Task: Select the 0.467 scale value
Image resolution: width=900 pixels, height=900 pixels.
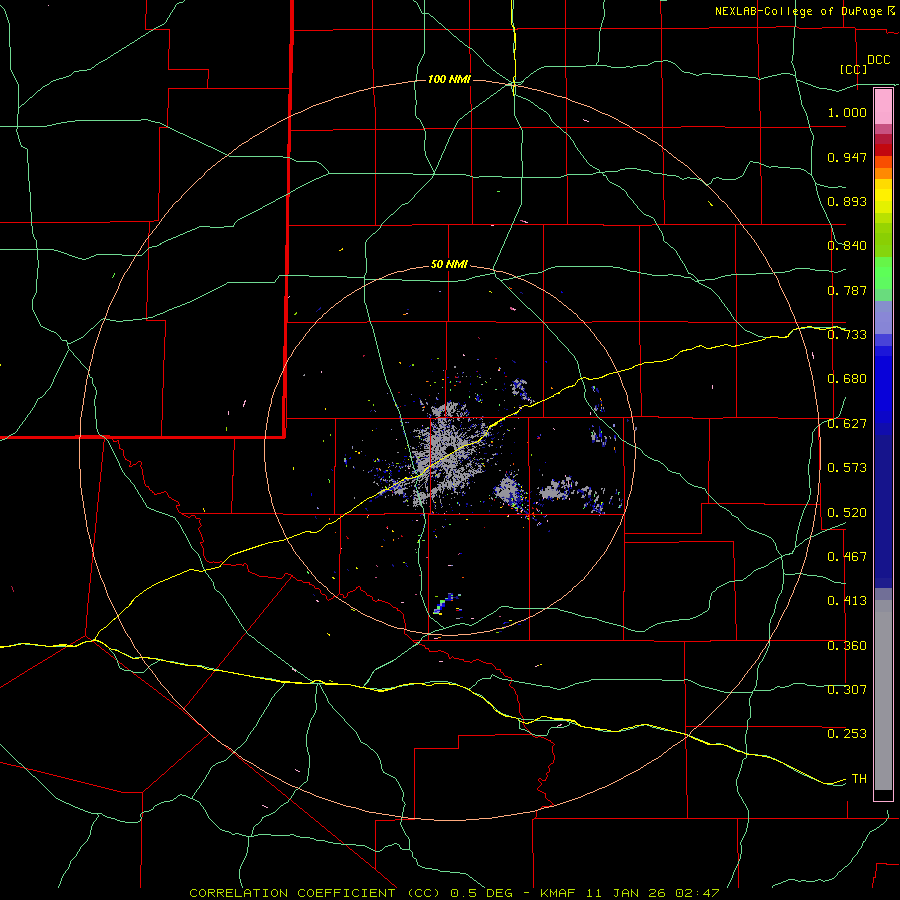Action: click(847, 557)
